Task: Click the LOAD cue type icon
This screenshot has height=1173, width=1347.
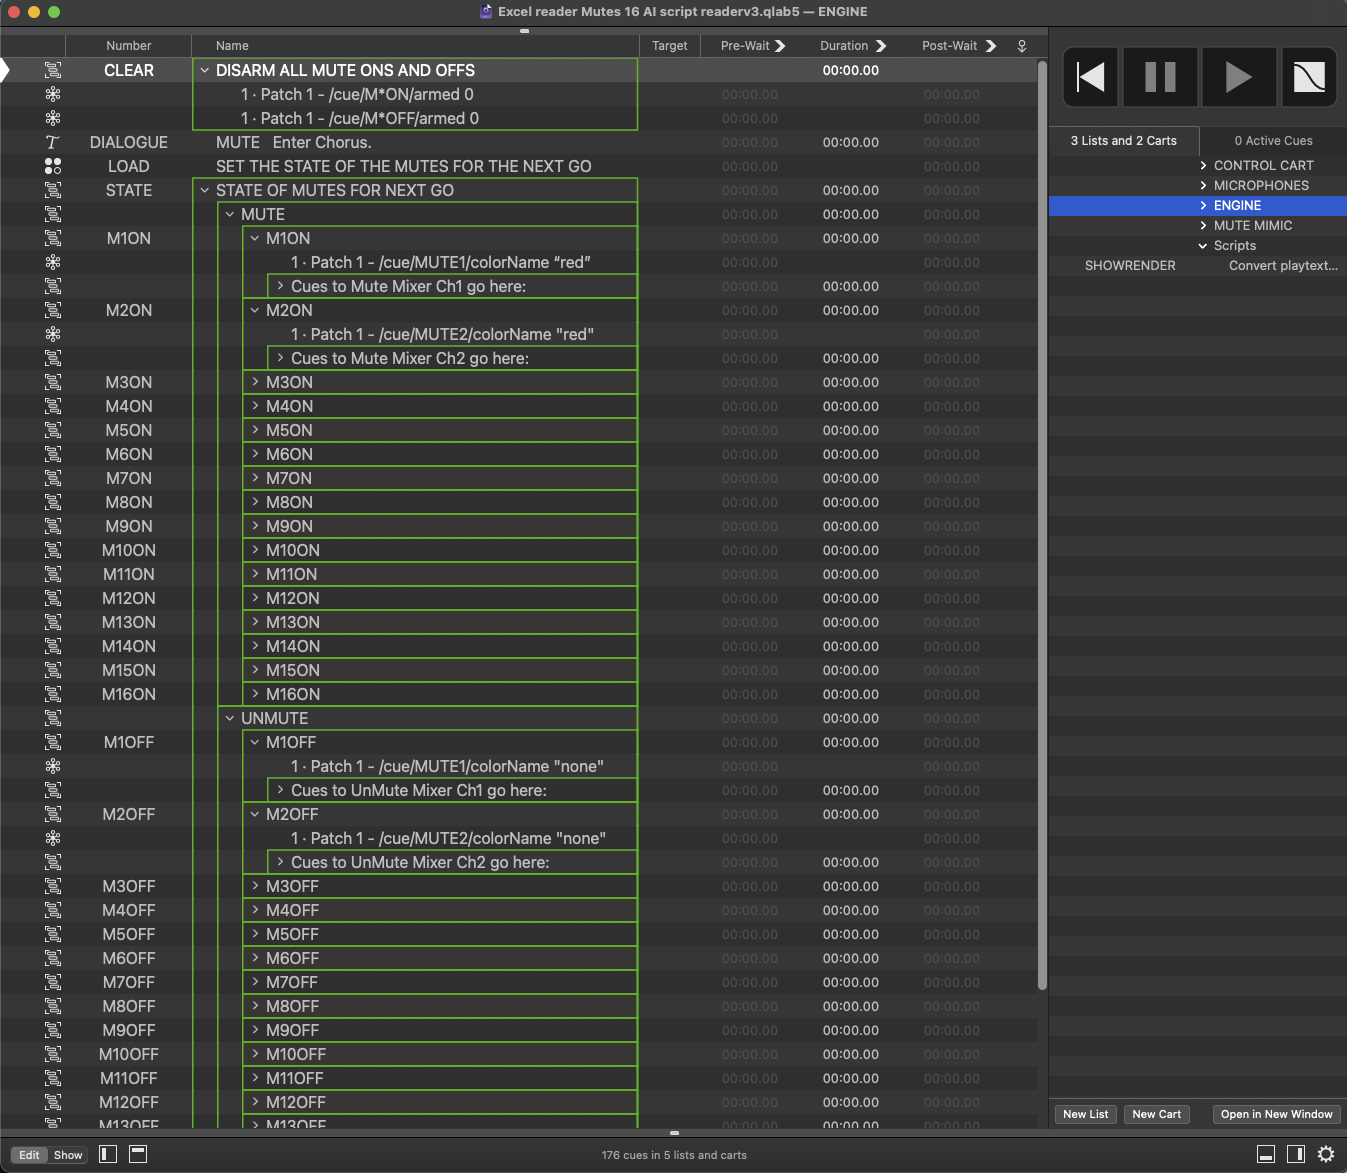Action: pos(53,166)
